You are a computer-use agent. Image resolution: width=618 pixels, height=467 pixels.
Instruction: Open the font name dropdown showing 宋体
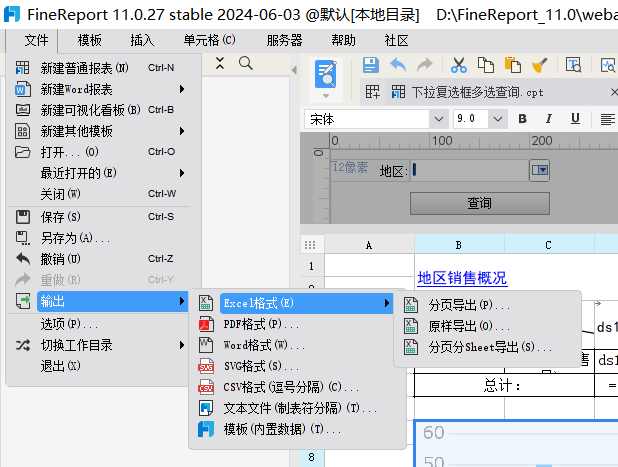click(439, 119)
